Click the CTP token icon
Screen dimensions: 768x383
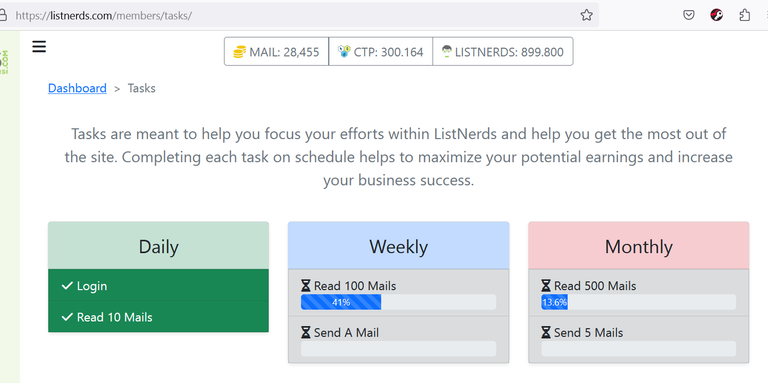344,51
